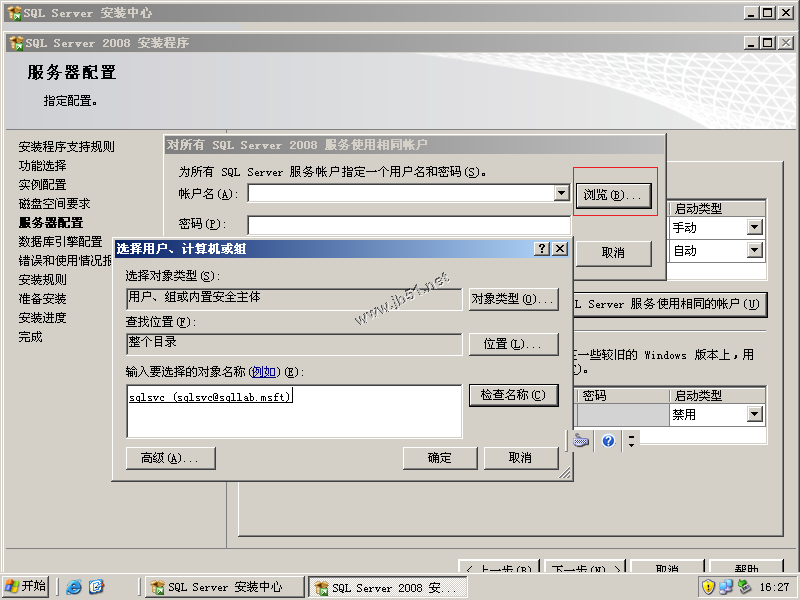This screenshot has height=600, width=800.
Task: Expand the startup type dropdown showing 禁用
Action: [x=755, y=414]
